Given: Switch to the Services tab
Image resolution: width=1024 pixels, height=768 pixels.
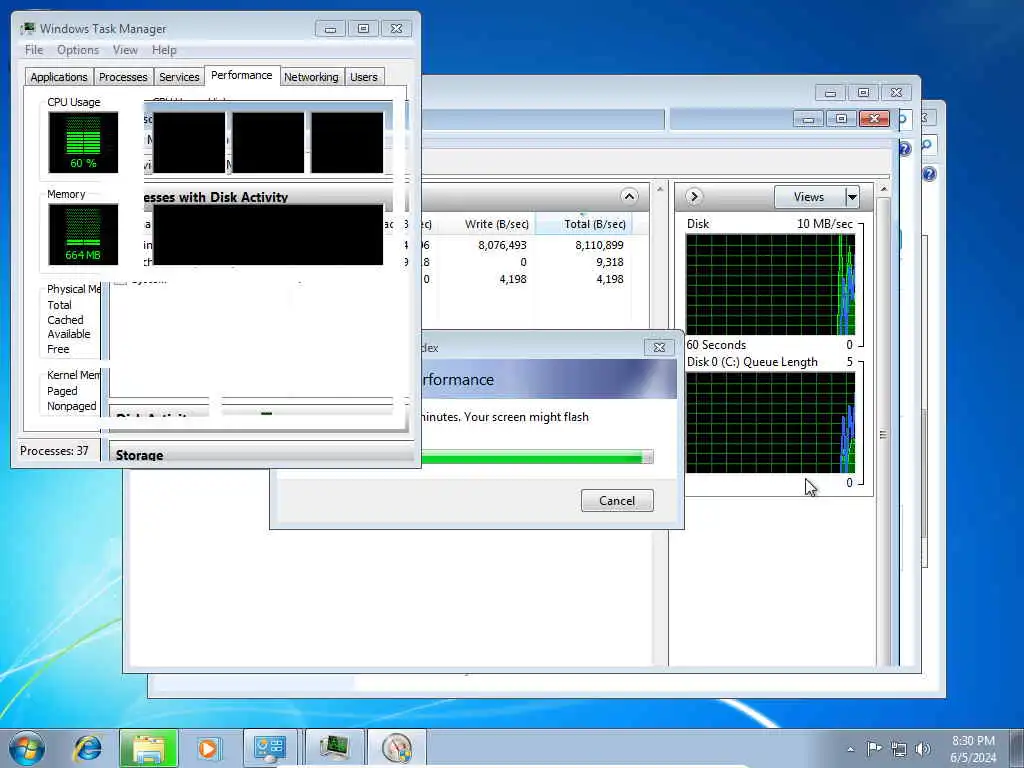Looking at the screenshot, I should (x=179, y=77).
